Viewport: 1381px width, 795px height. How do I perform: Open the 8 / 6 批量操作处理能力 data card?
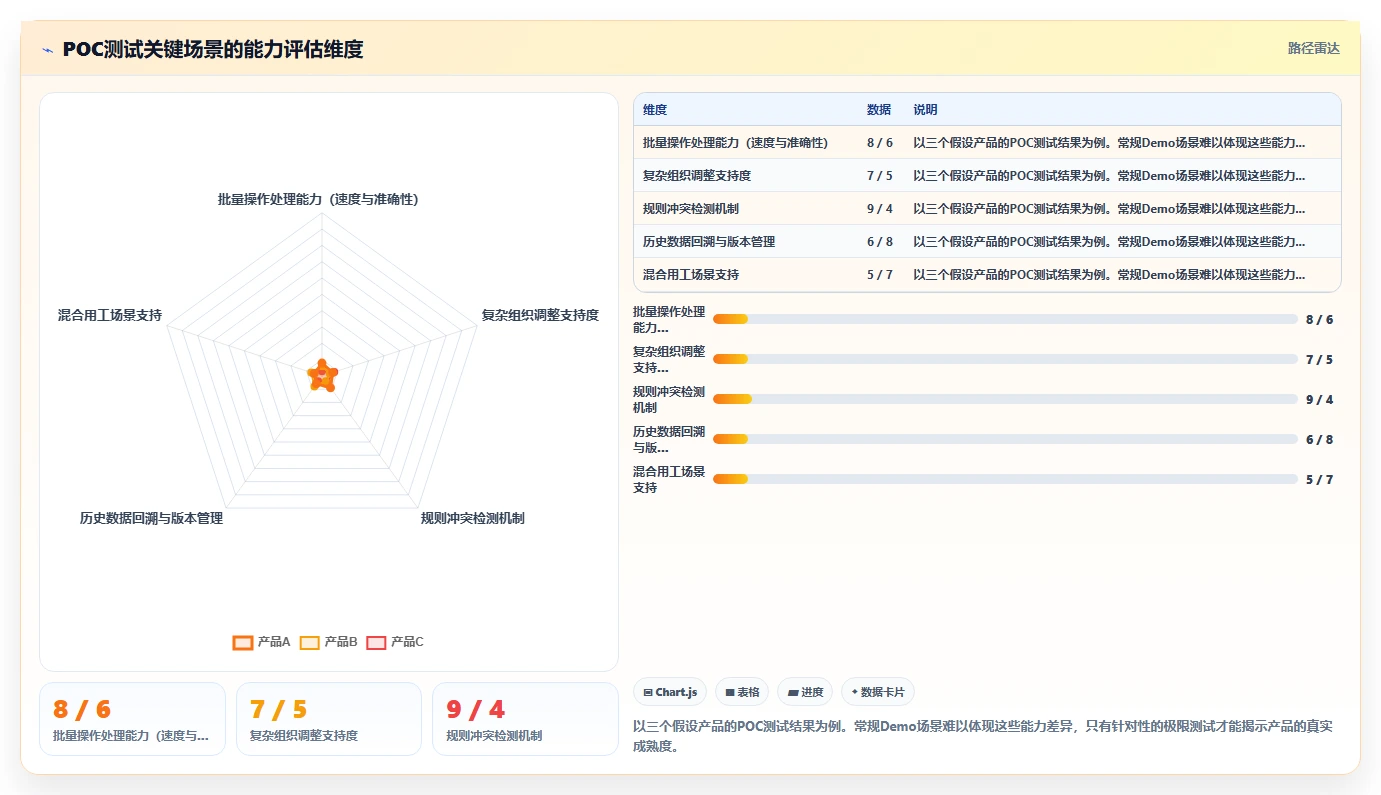pyautogui.click(x=132, y=719)
